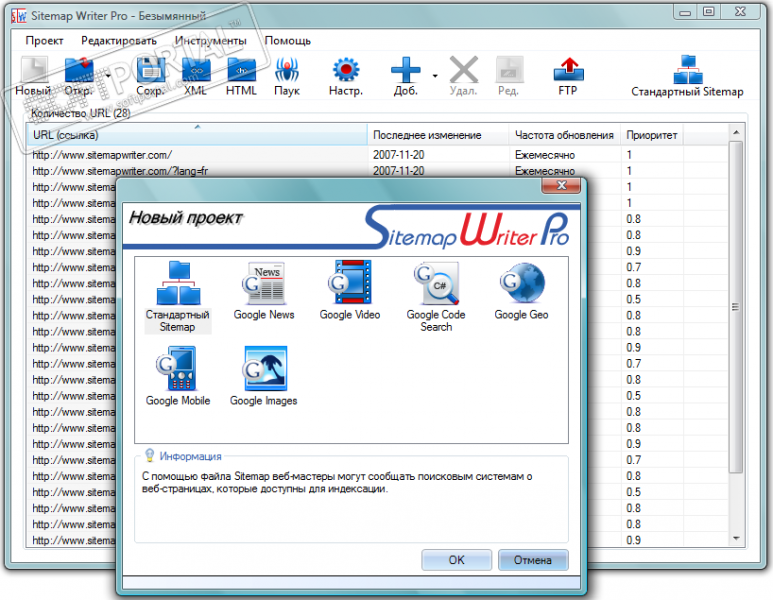Viewport: 773px width, 600px height.
Task: Click the Ред. edit icon
Action: (x=508, y=76)
